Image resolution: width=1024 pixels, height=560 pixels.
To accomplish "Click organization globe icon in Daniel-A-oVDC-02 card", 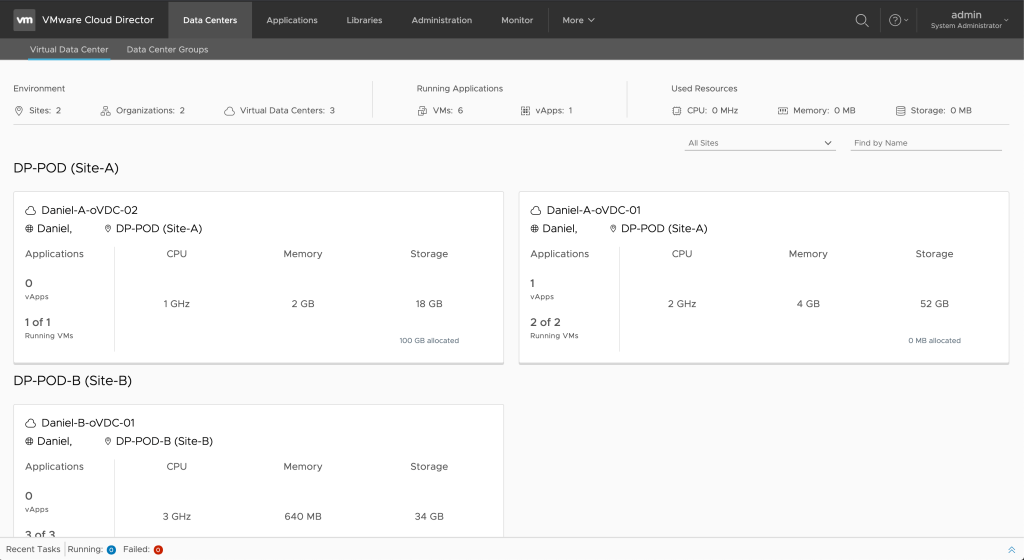I will pos(29,228).
